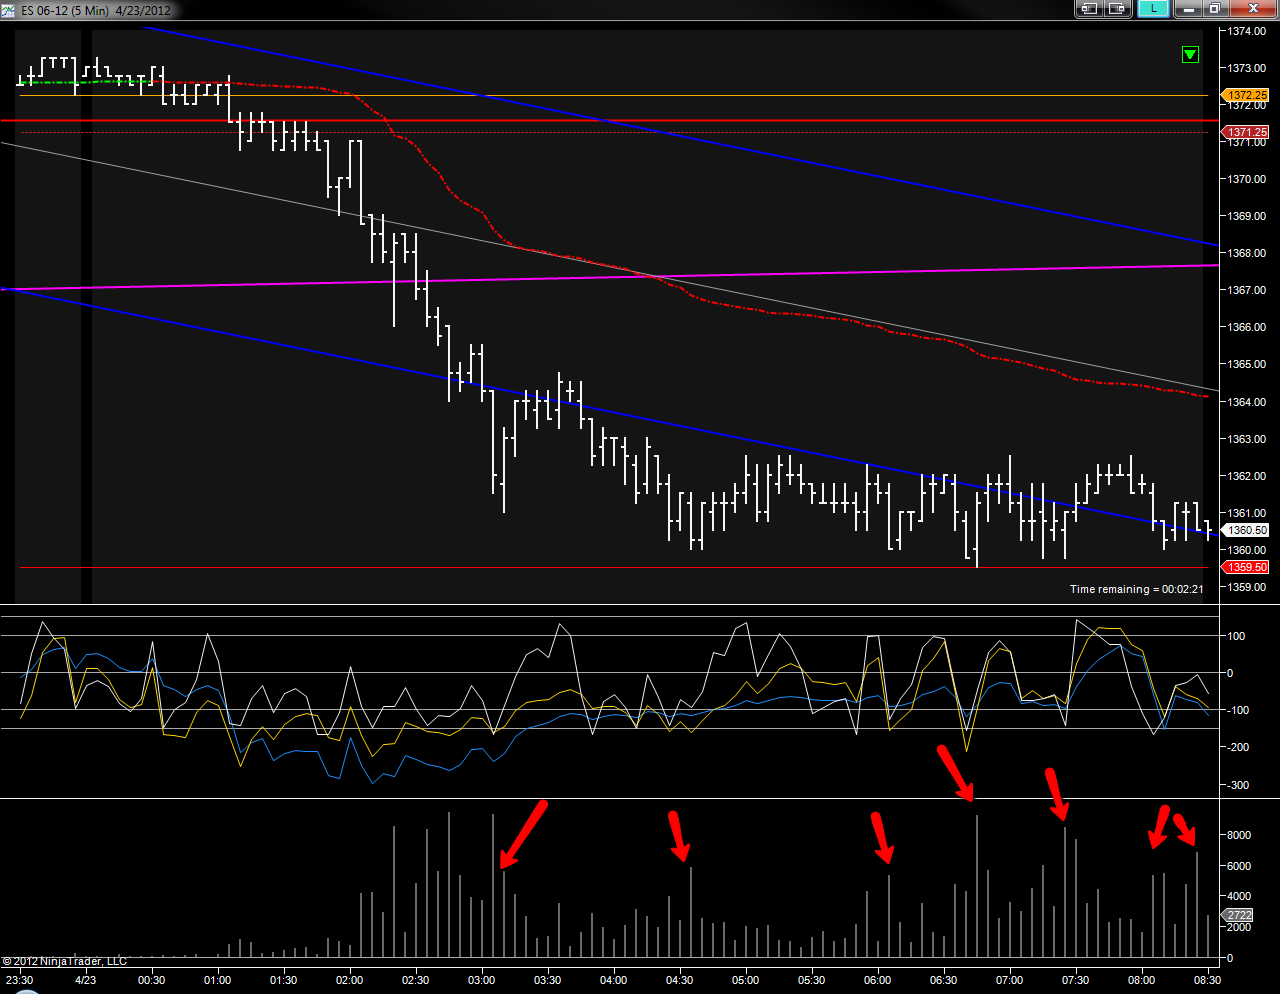Select the magenta trend line on the chart
Viewport: 1280px width, 994px height.
coord(610,277)
